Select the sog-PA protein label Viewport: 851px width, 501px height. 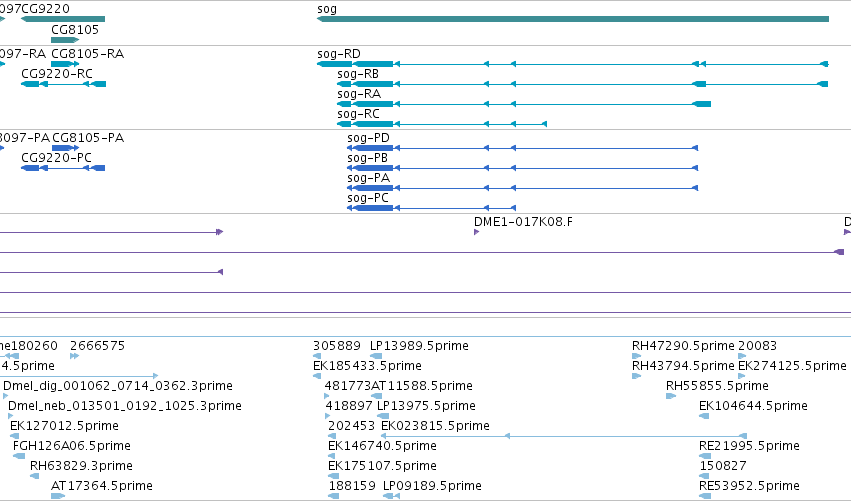369,178
